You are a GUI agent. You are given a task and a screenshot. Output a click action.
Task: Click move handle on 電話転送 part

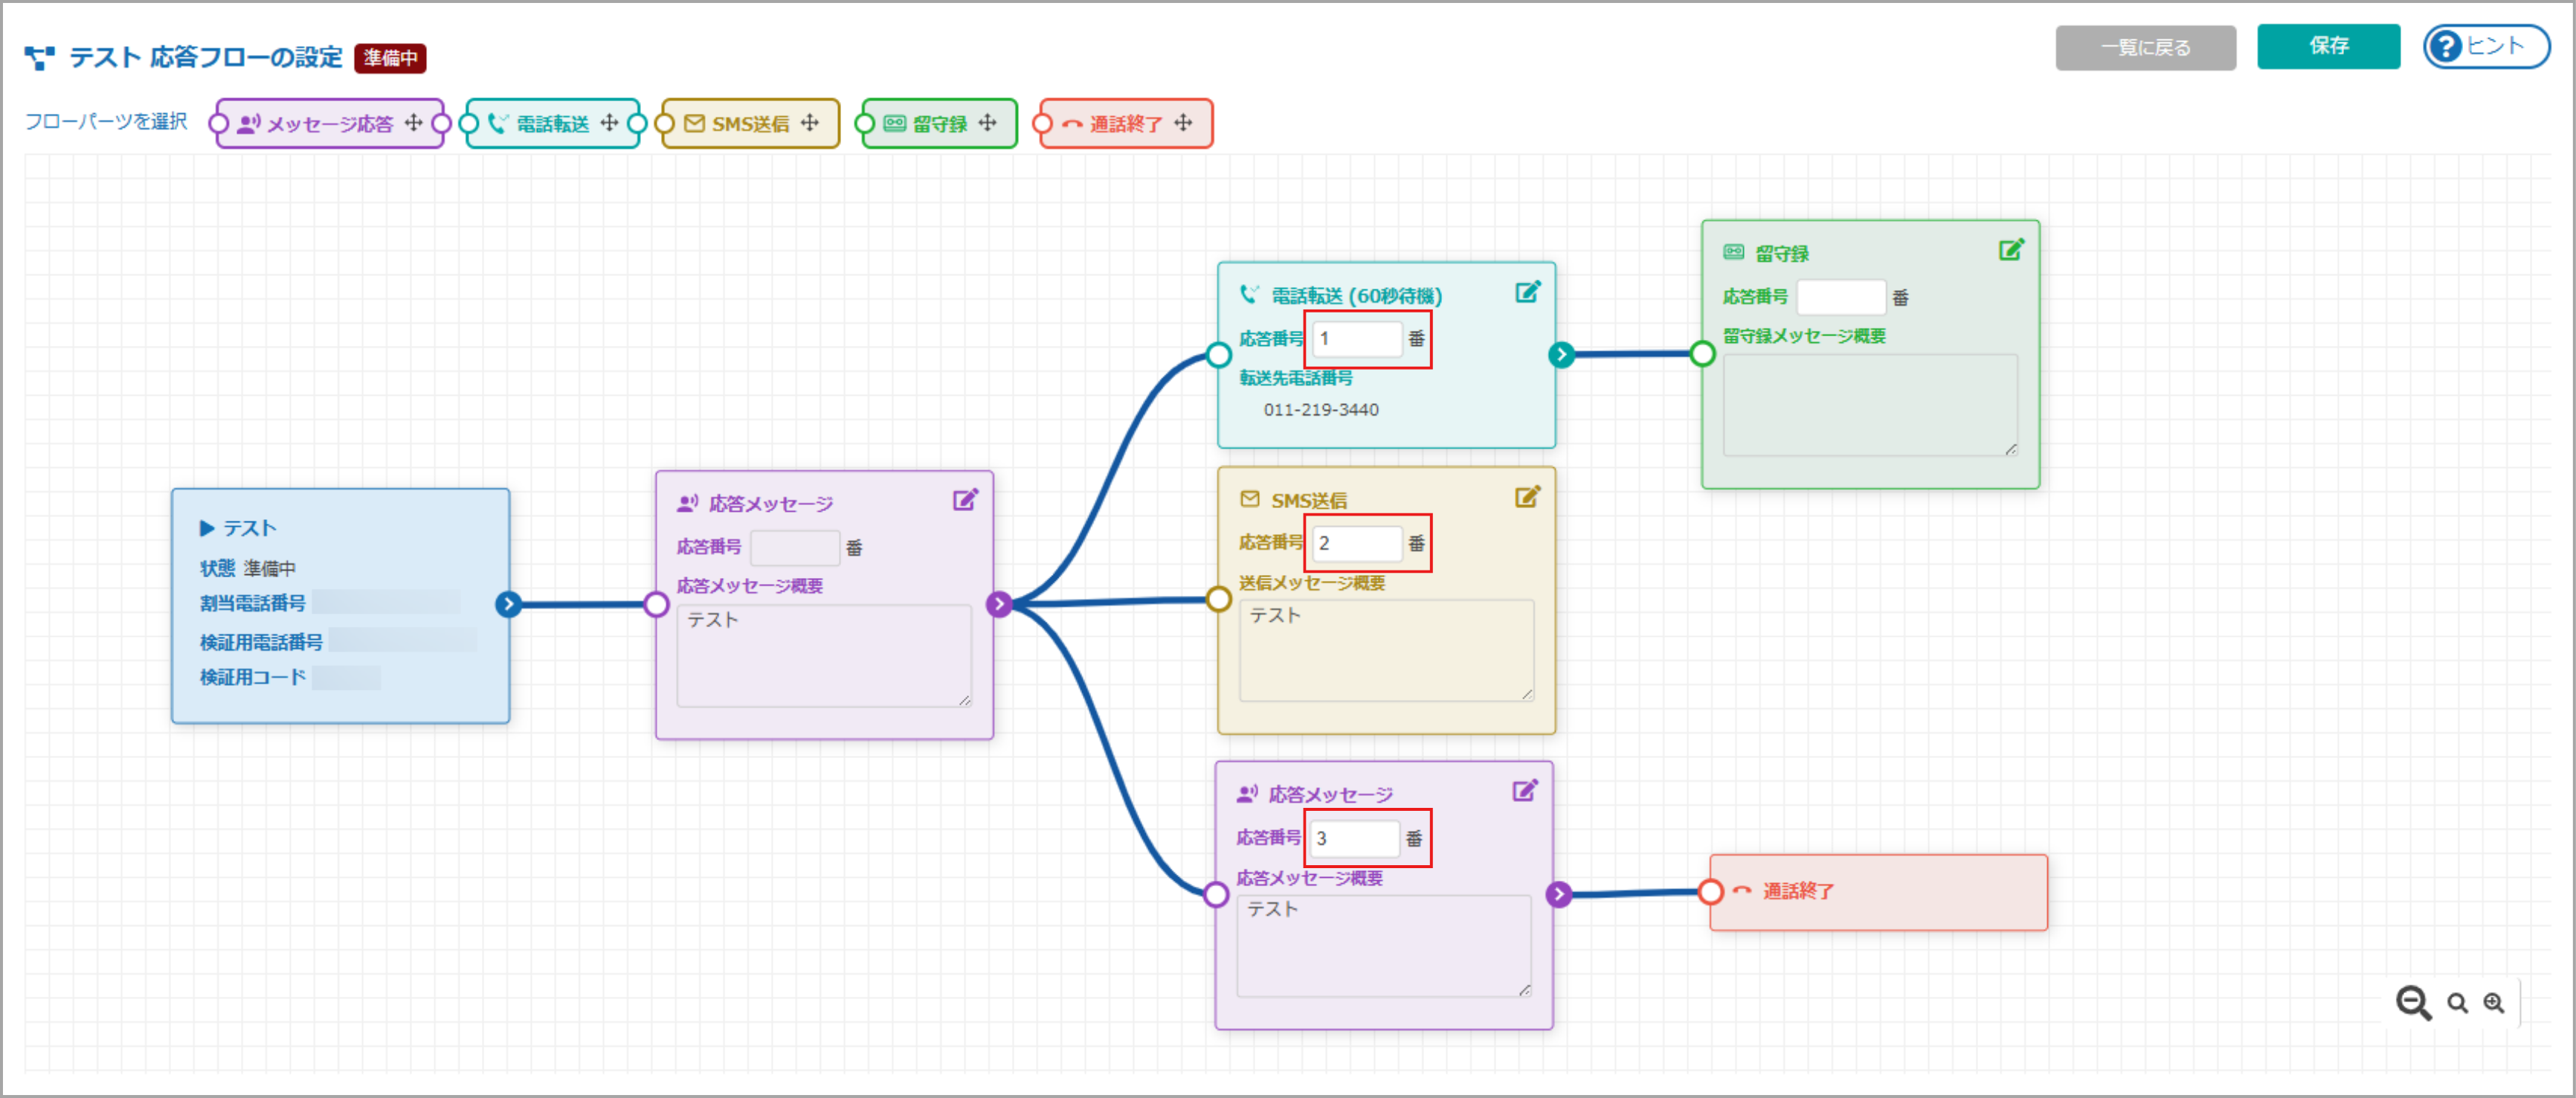click(609, 123)
